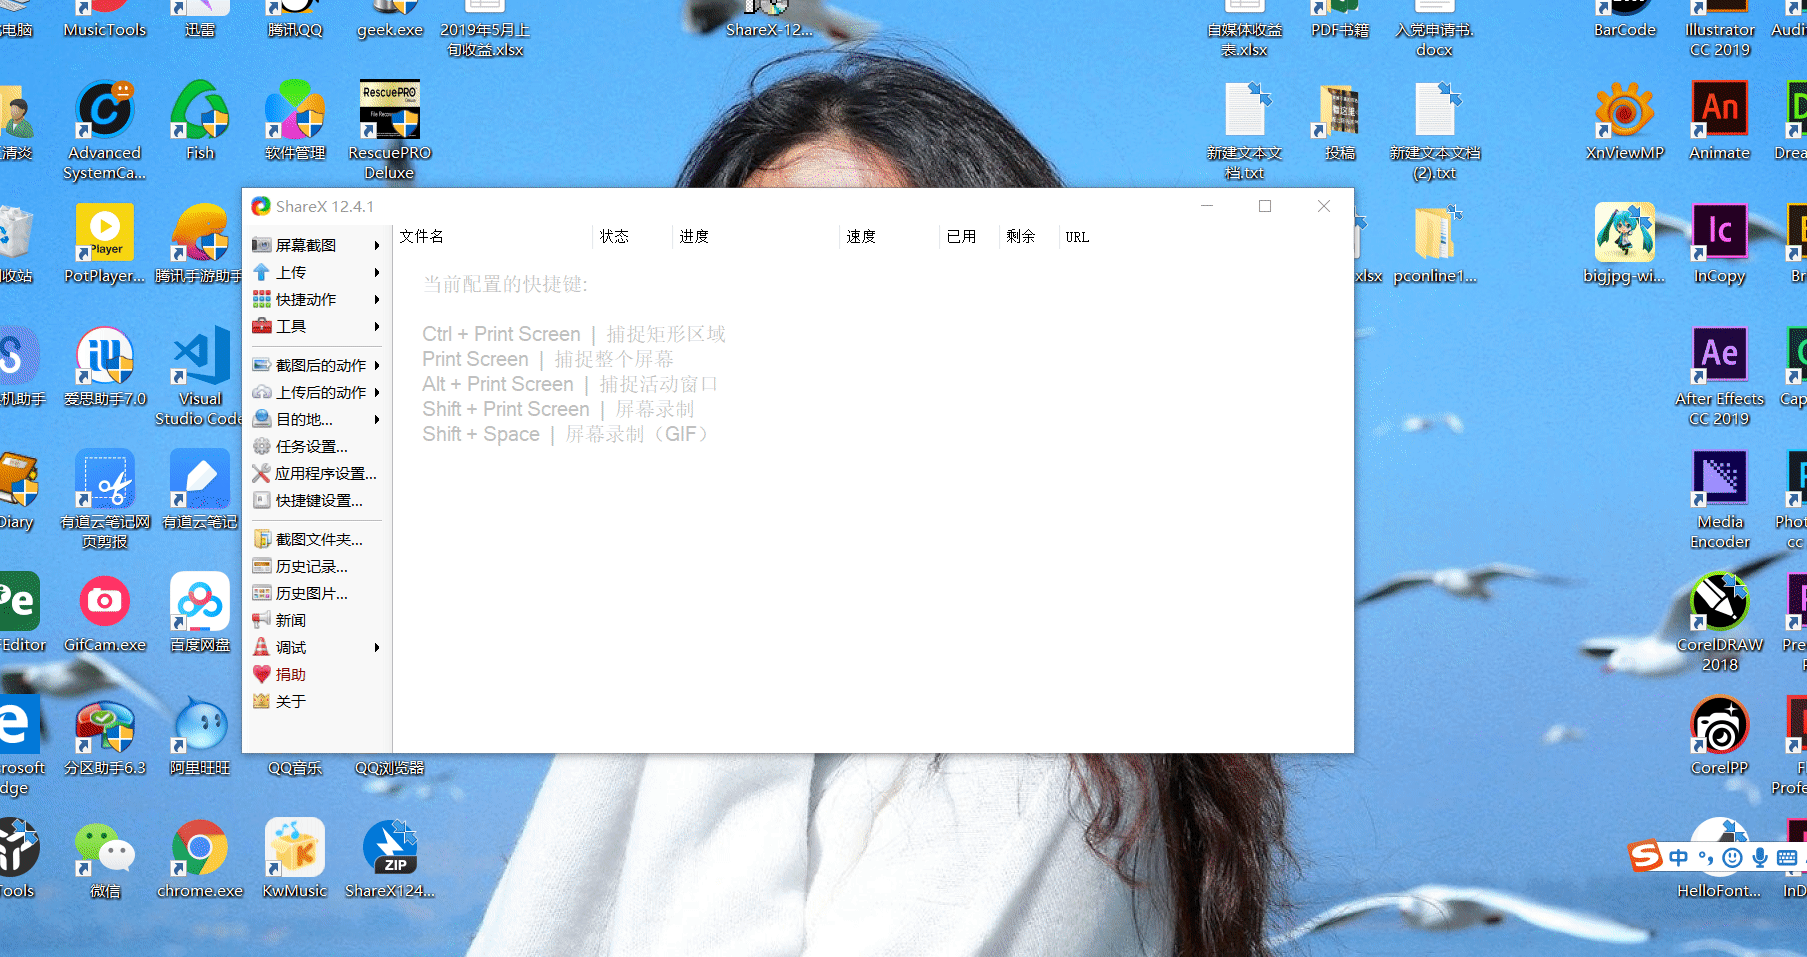Open 任务设置 menu item

point(311,446)
